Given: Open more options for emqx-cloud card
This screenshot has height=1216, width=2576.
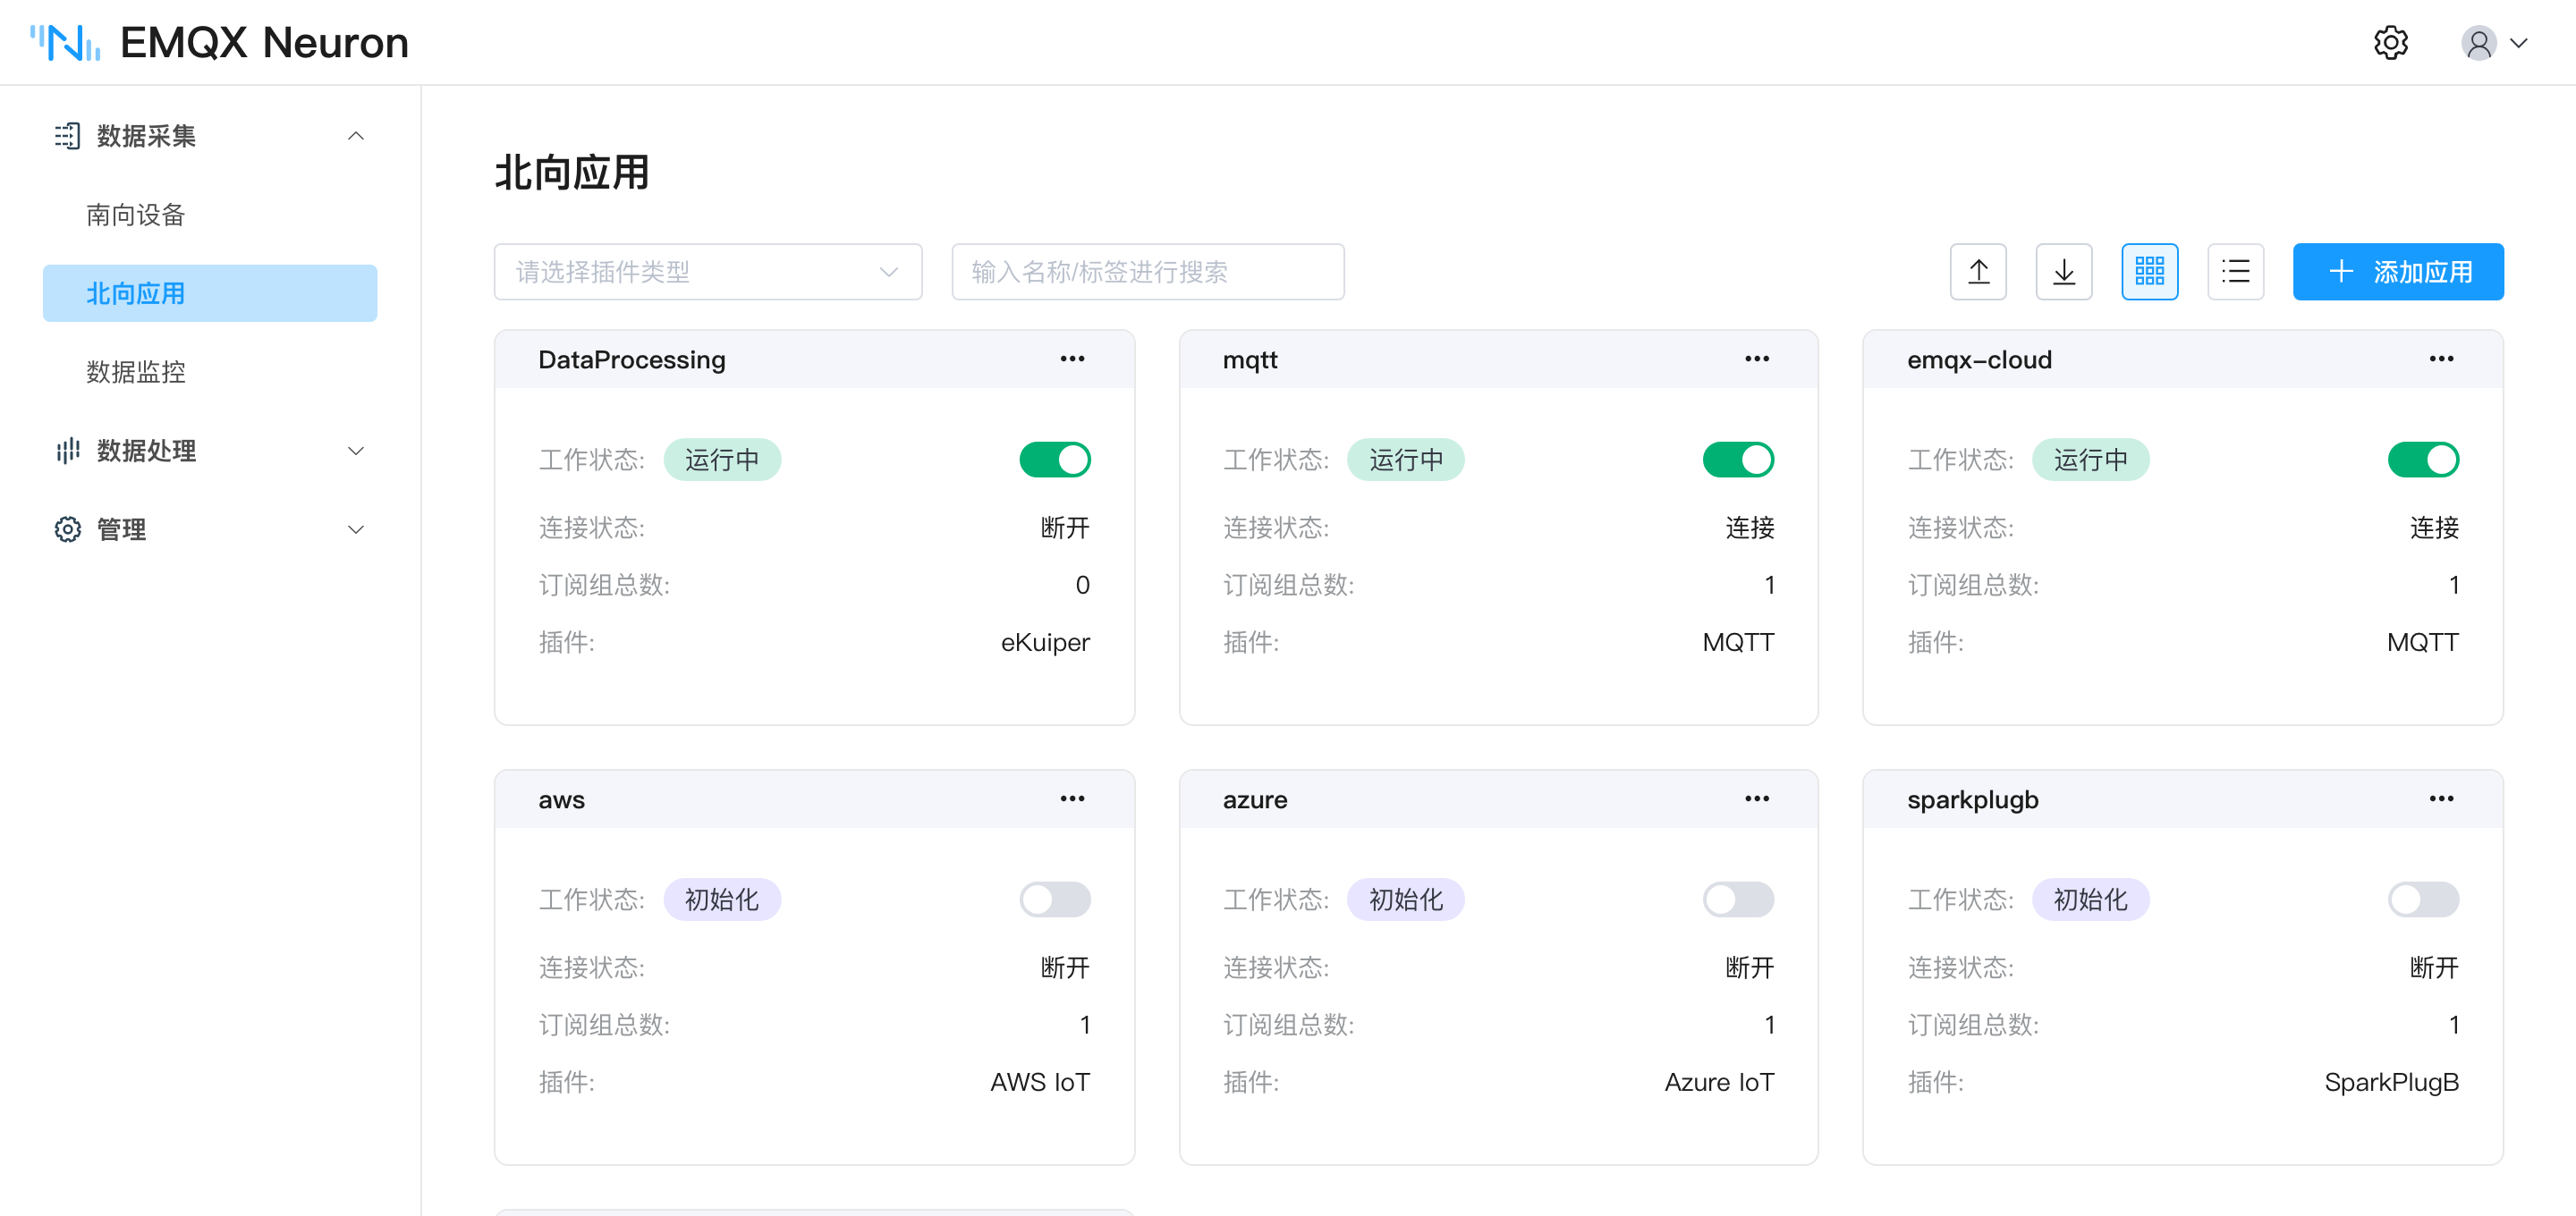Looking at the screenshot, I should [2441, 359].
